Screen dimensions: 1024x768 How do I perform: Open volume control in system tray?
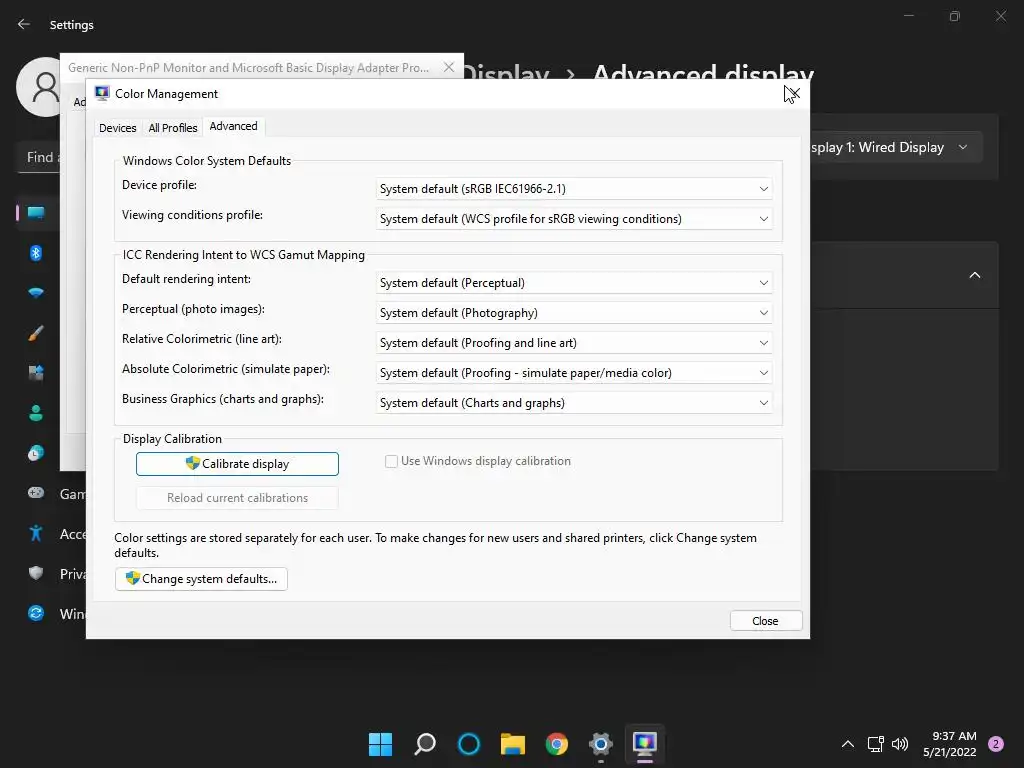pyautogui.click(x=900, y=744)
